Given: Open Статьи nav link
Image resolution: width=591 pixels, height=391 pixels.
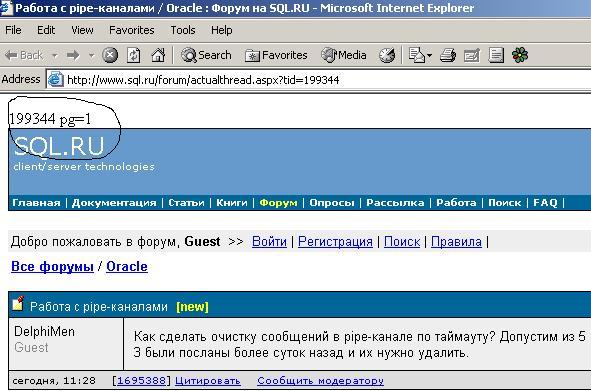Looking at the screenshot, I should point(186,203).
